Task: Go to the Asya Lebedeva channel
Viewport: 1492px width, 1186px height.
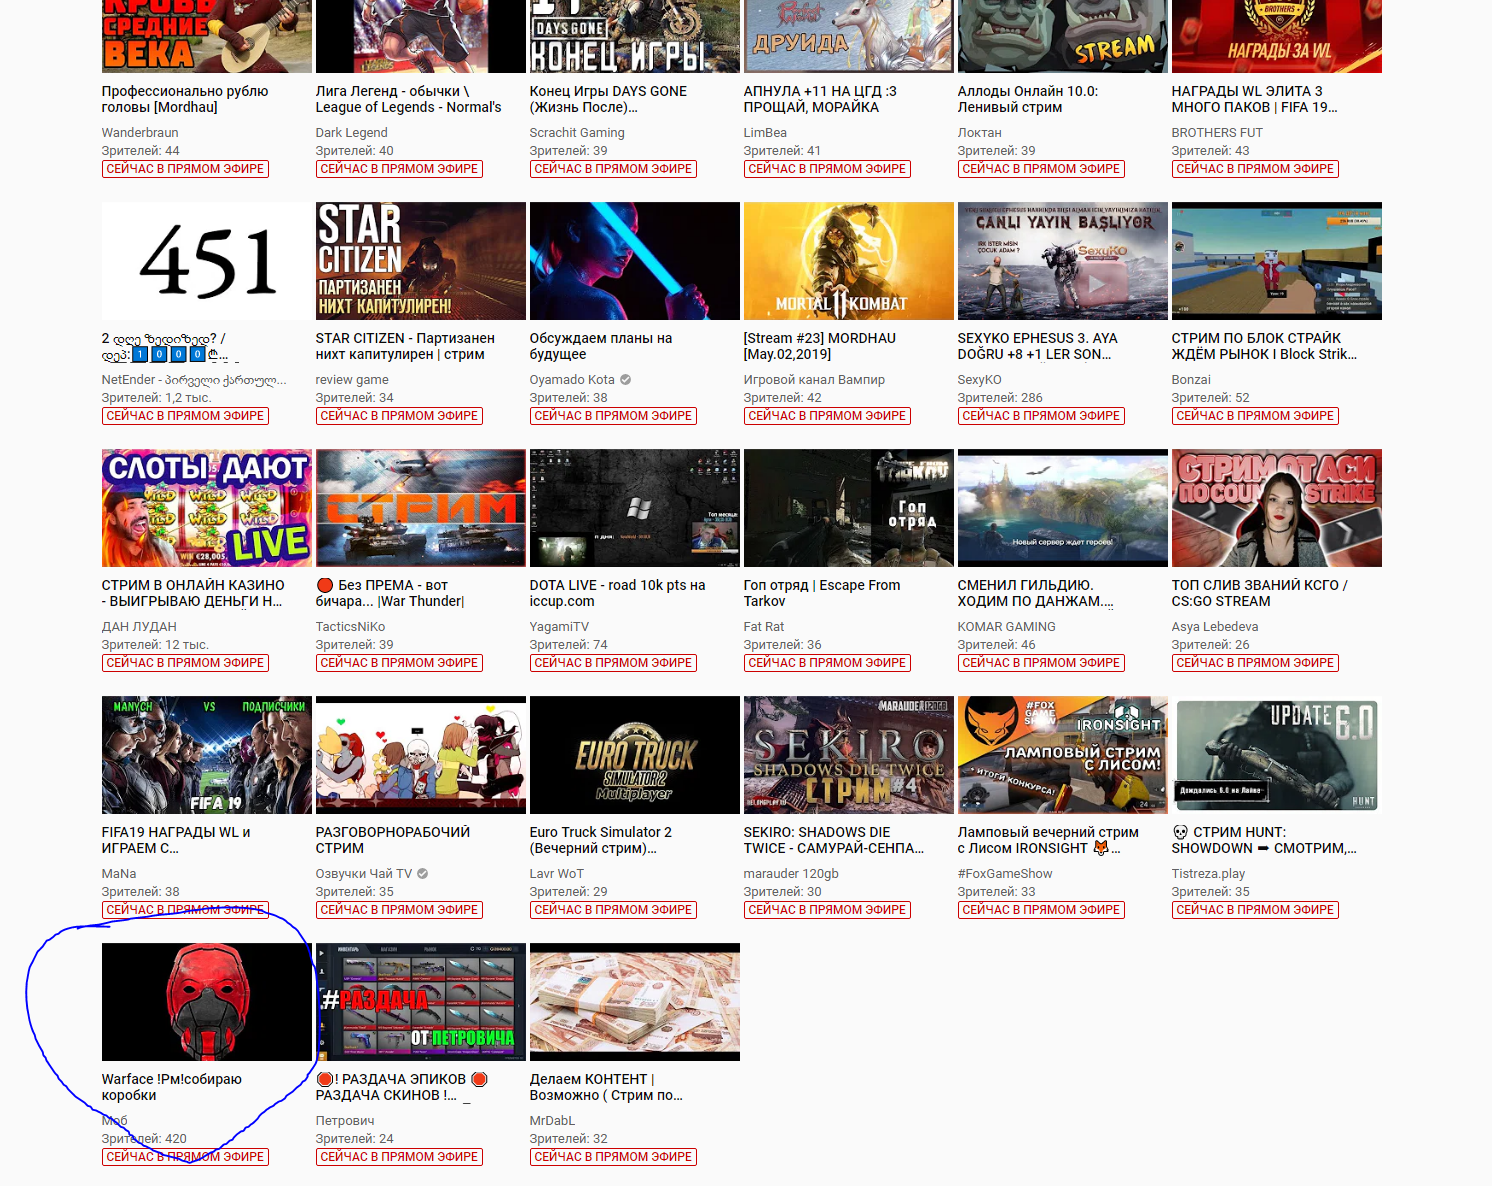Action: [x=1214, y=627]
